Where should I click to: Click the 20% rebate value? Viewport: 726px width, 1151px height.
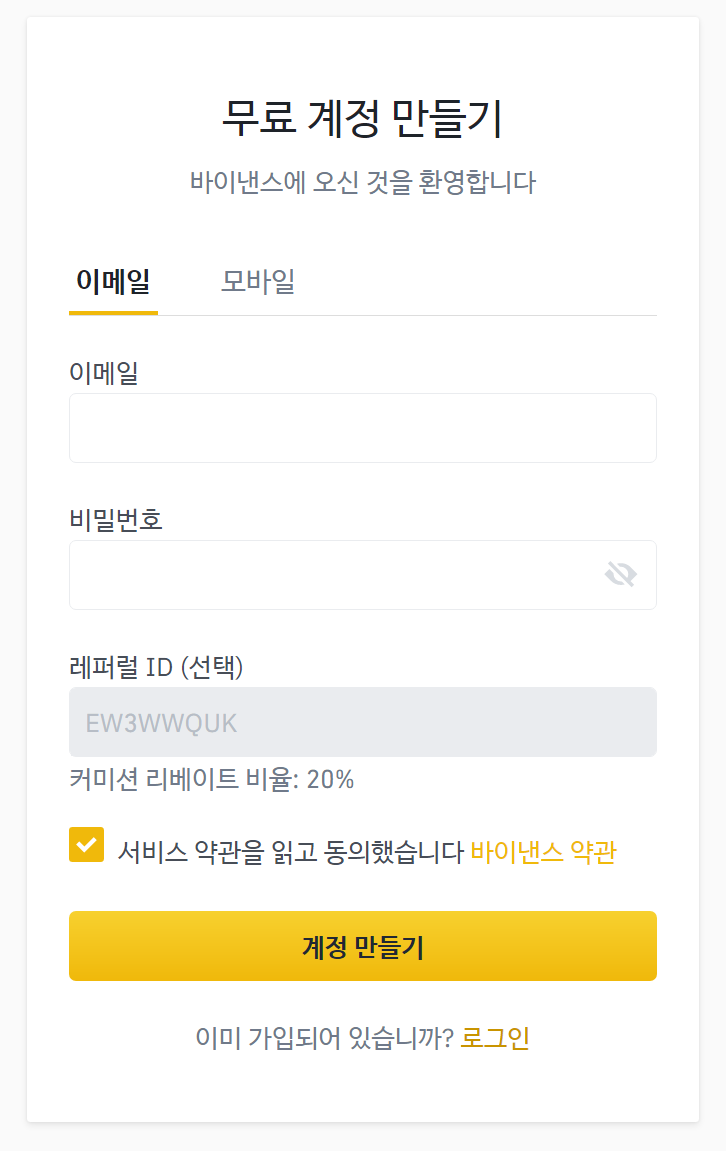point(330,779)
